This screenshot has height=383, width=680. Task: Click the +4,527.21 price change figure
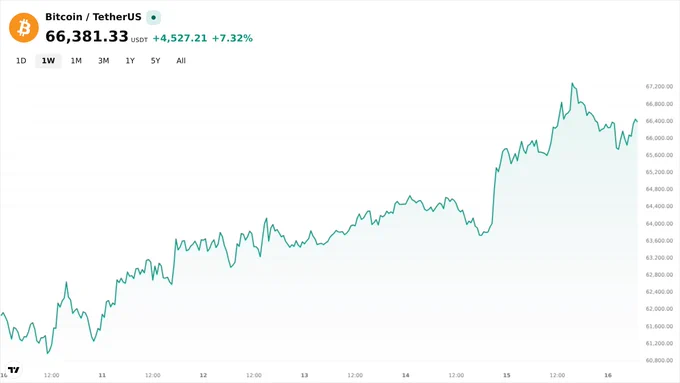coord(180,38)
